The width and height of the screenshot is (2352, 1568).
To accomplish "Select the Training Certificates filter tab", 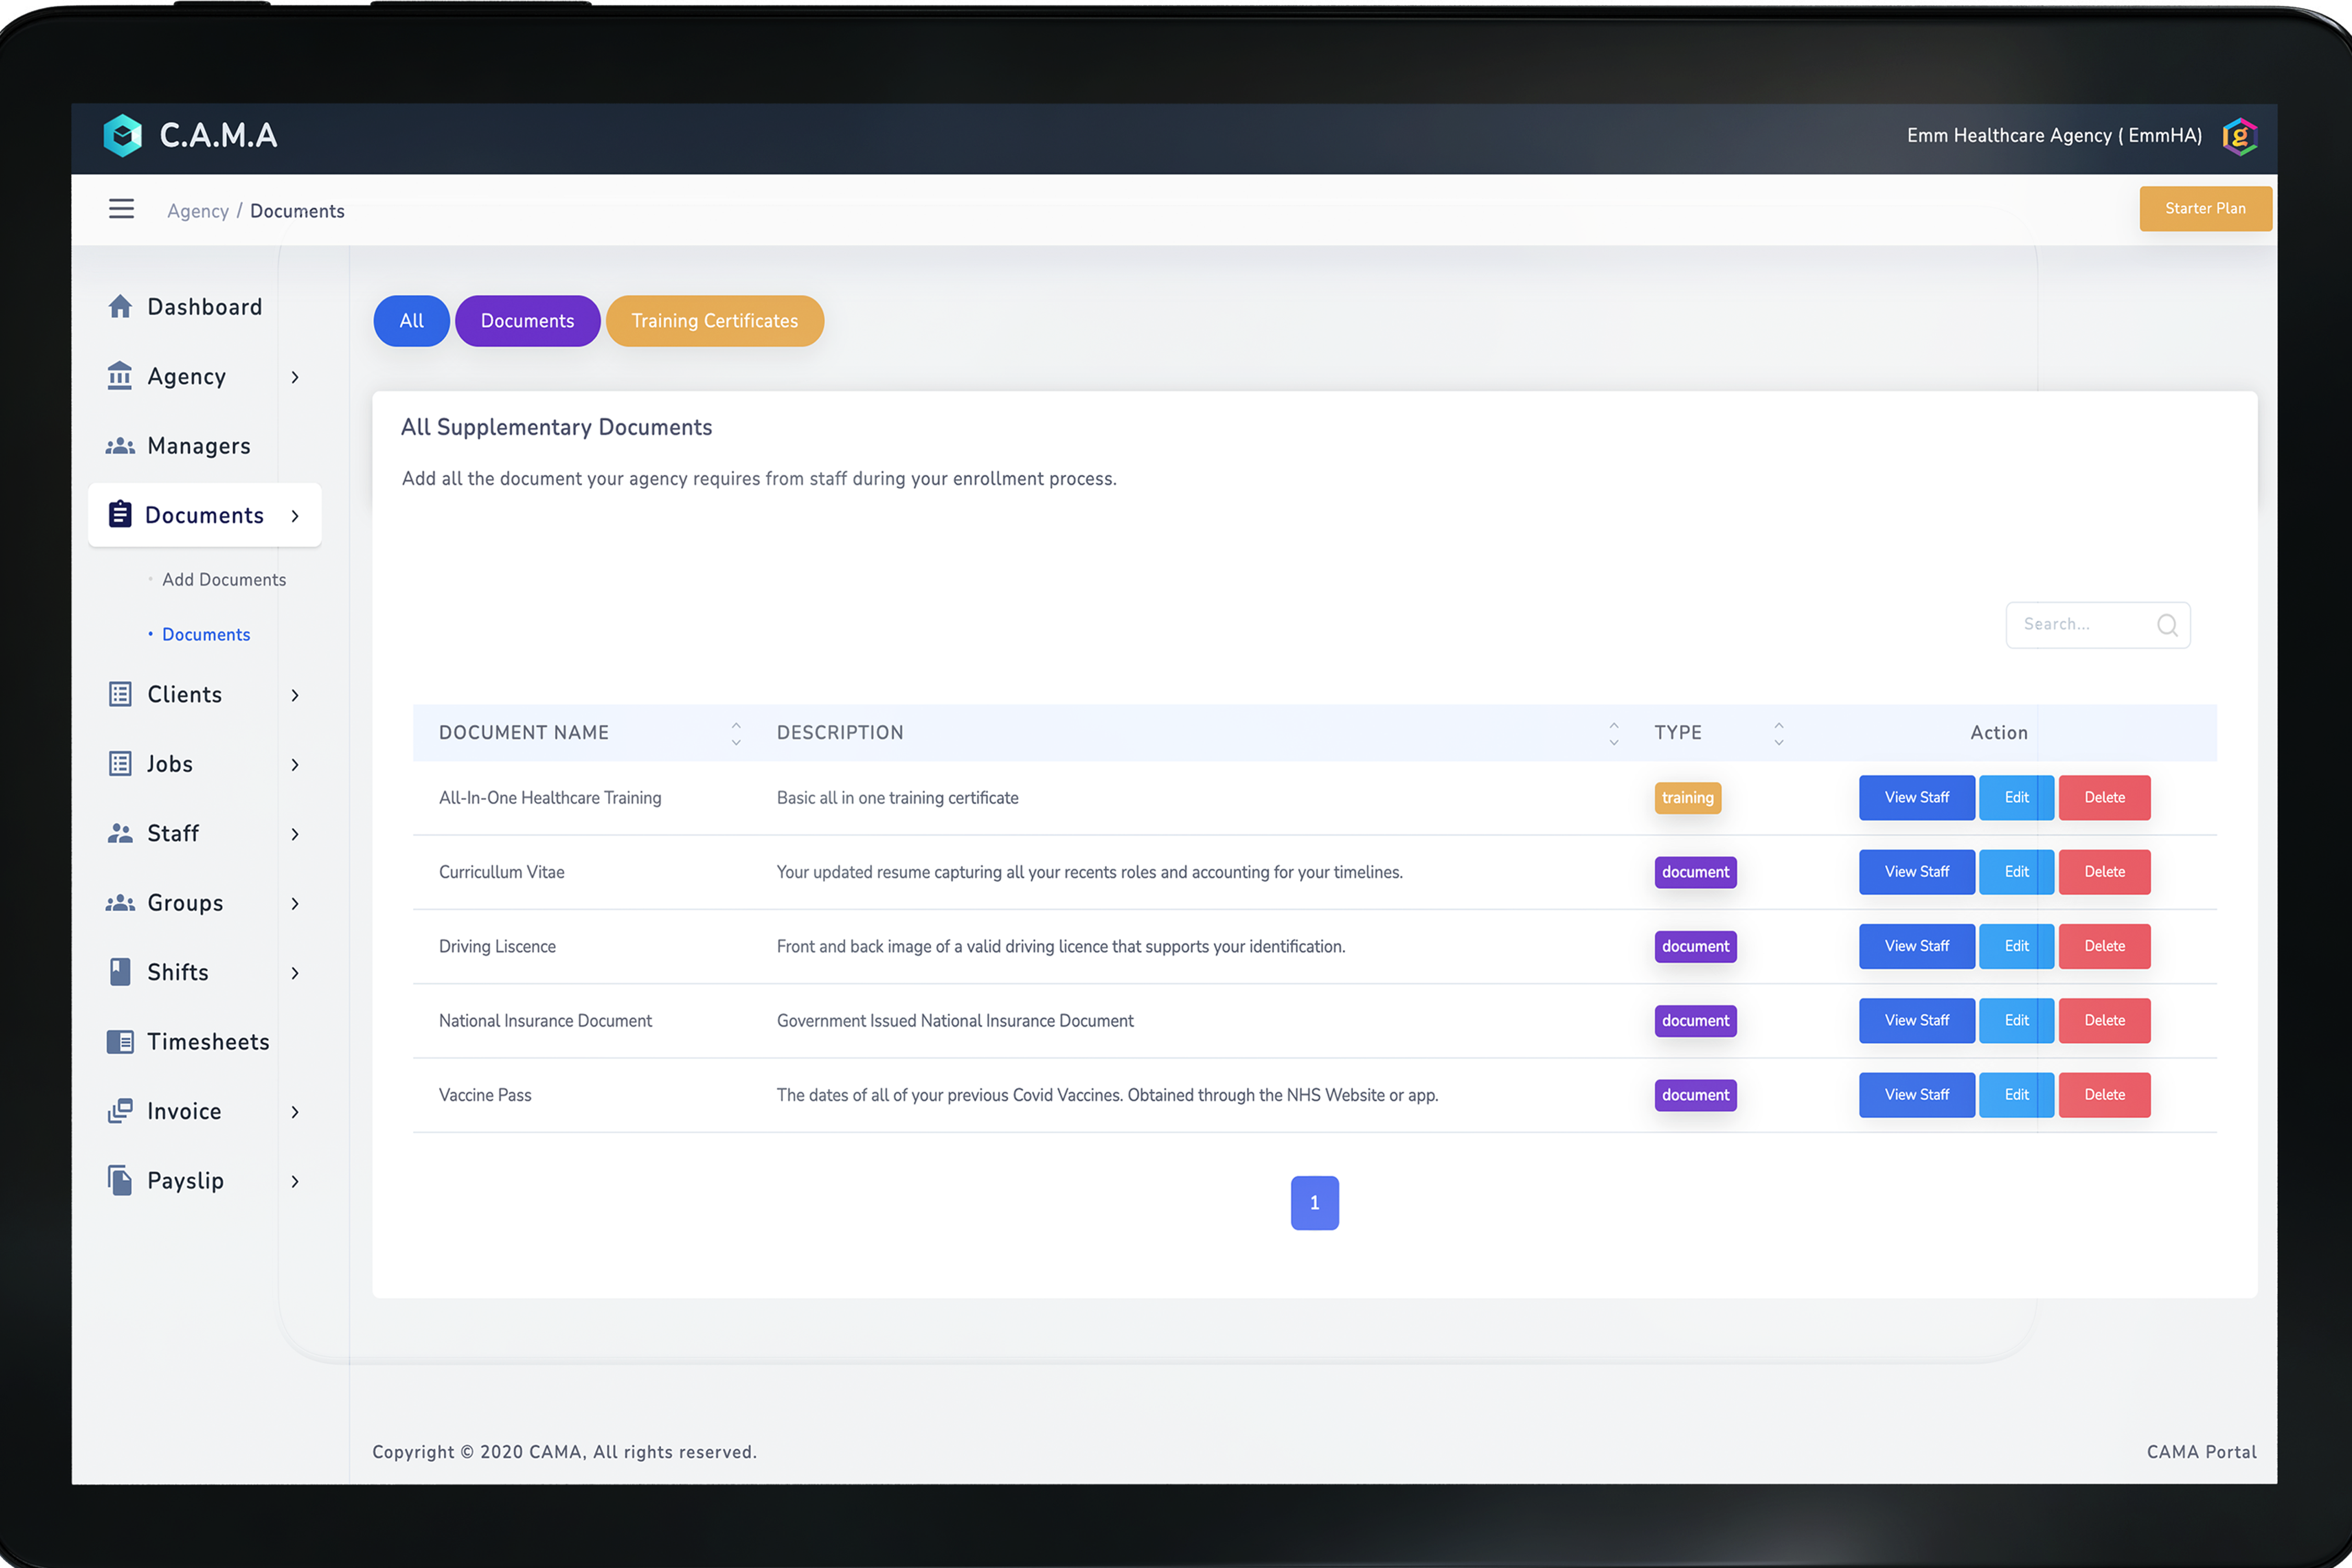I will point(714,321).
